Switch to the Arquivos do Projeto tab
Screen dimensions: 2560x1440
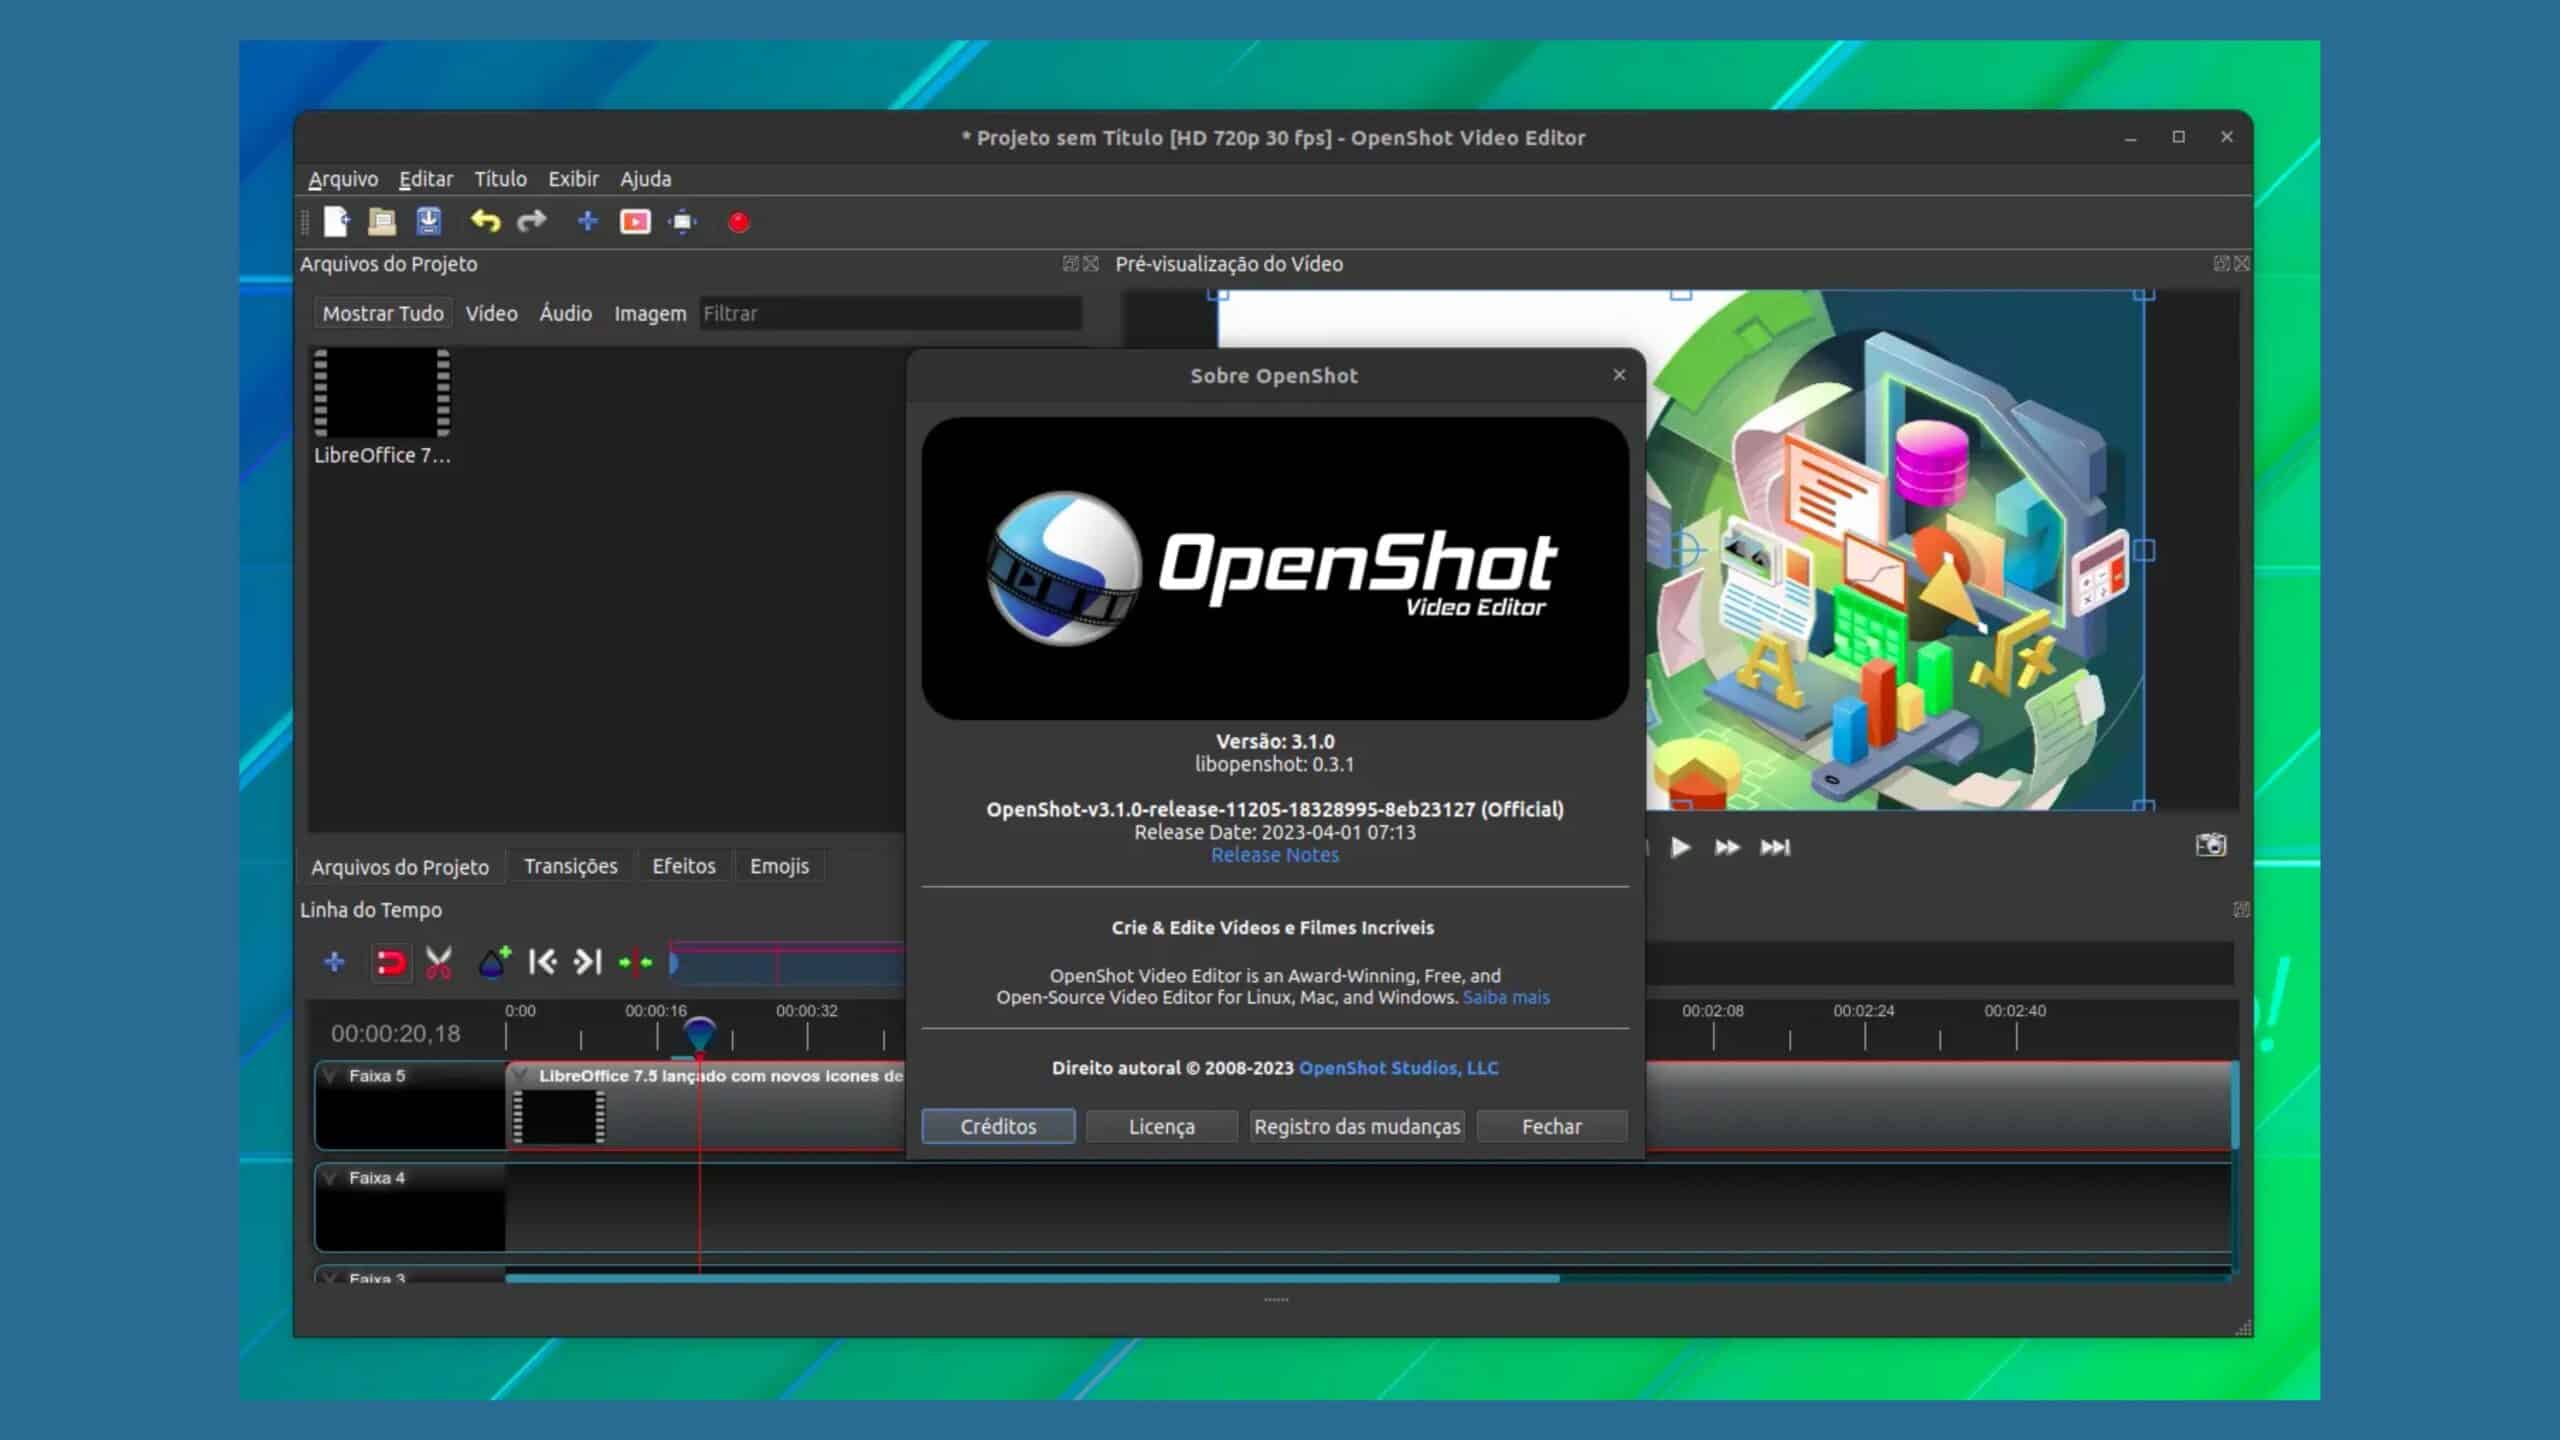(400, 866)
